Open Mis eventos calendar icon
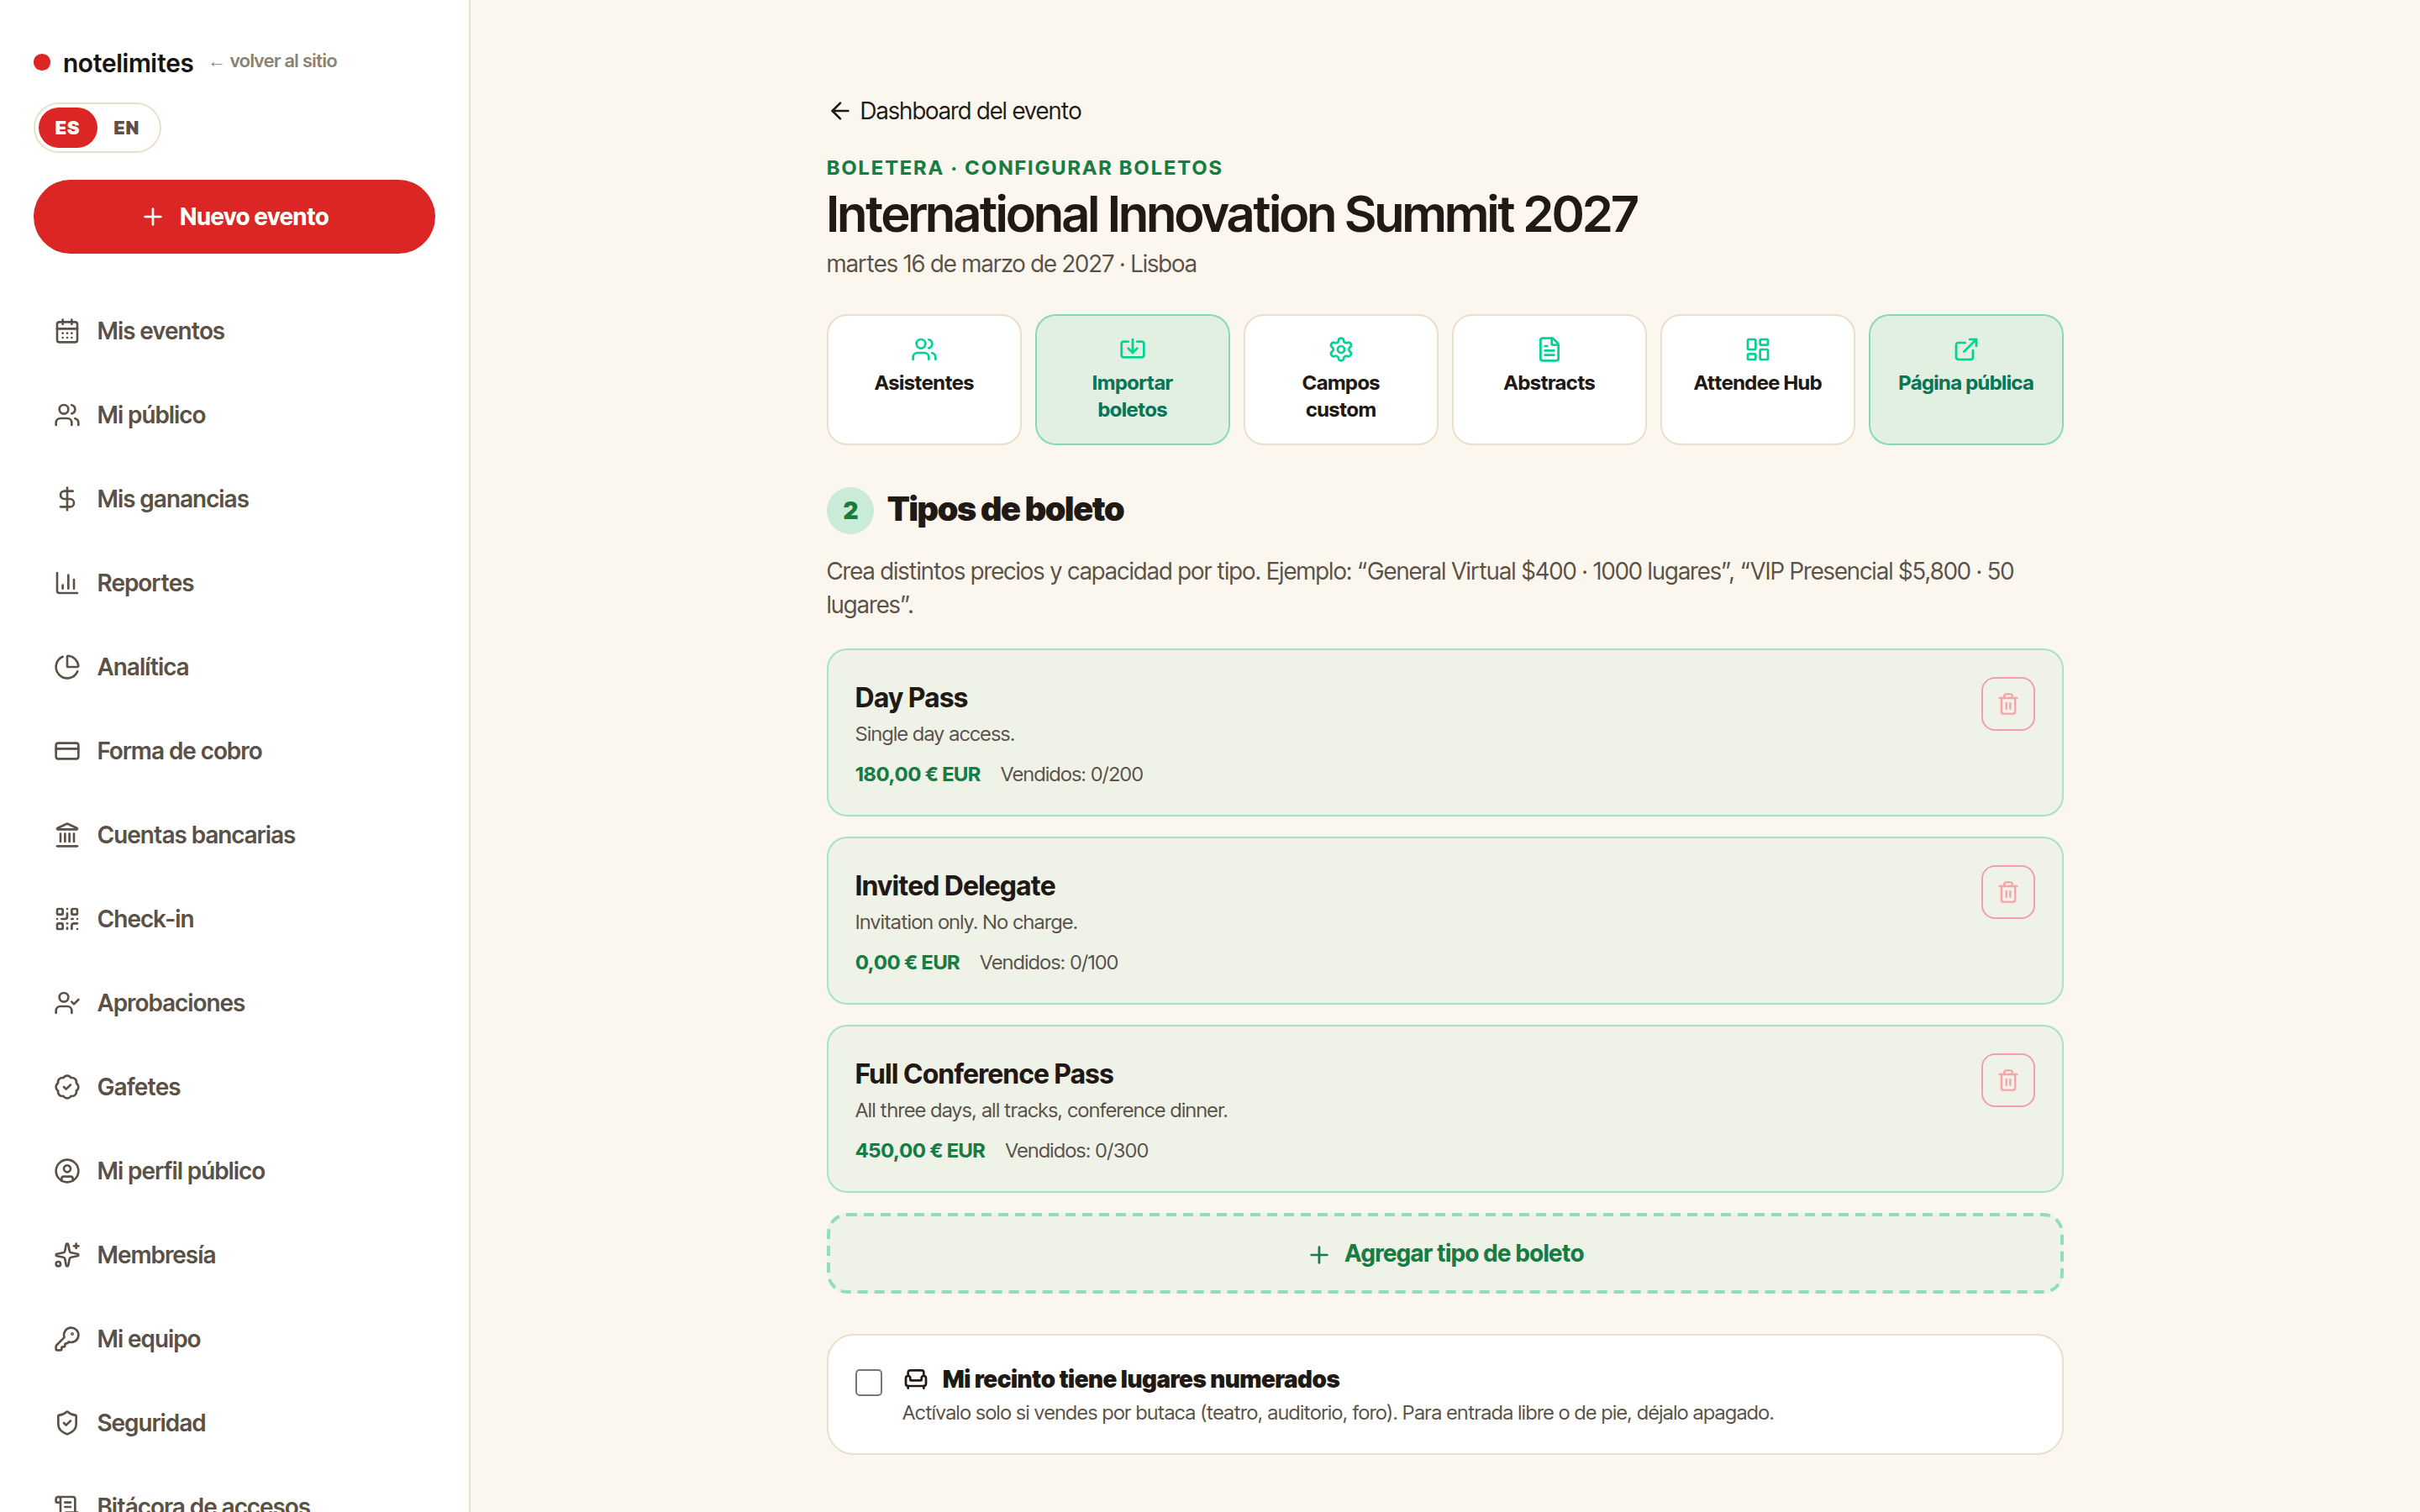Viewport: 2420px width, 1512px height. 67,331
